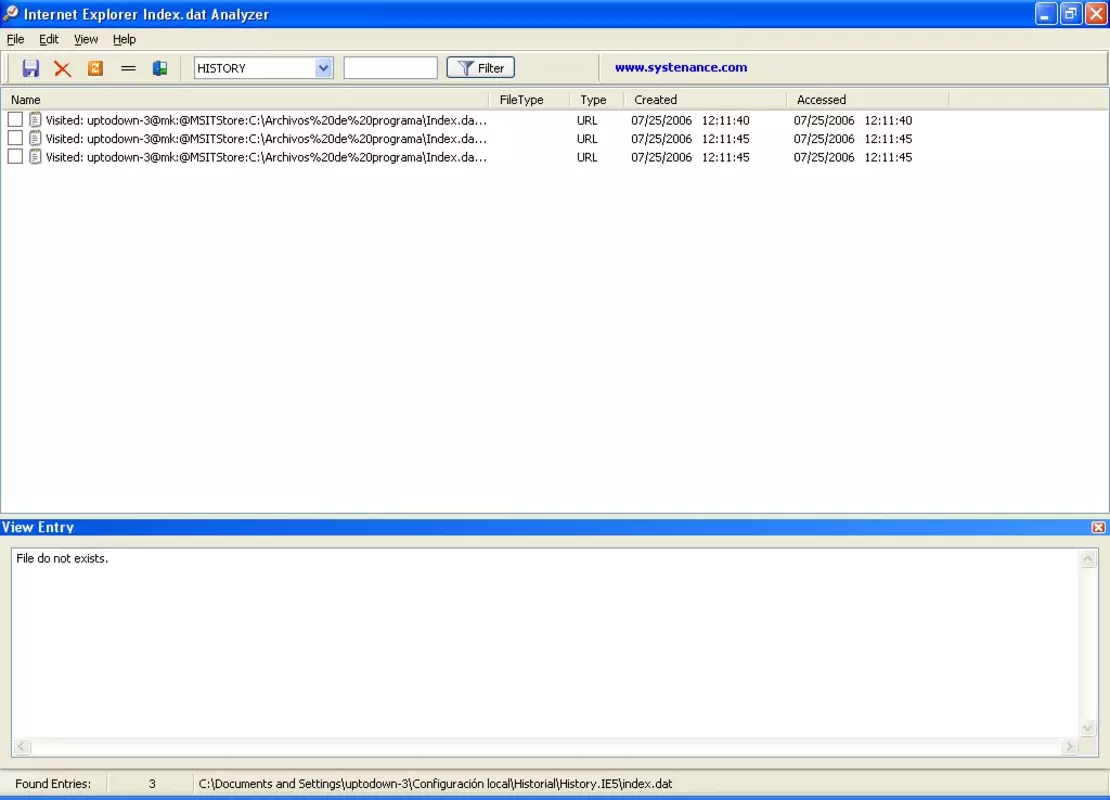Sort entries by the Type column header
Viewport: 1110px width, 800px height.
[596, 100]
